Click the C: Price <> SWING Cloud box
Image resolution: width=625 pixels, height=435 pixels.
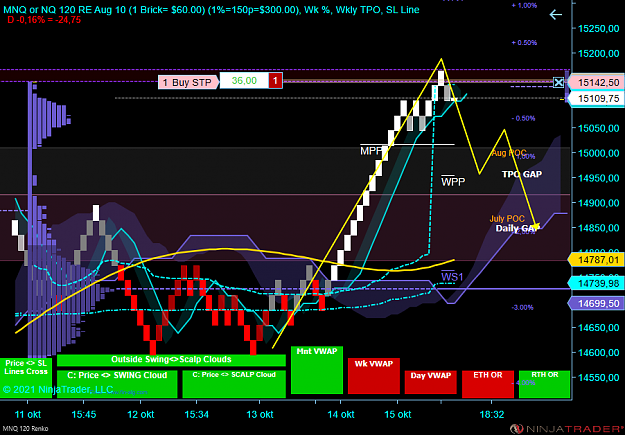click(x=117, y=384)
